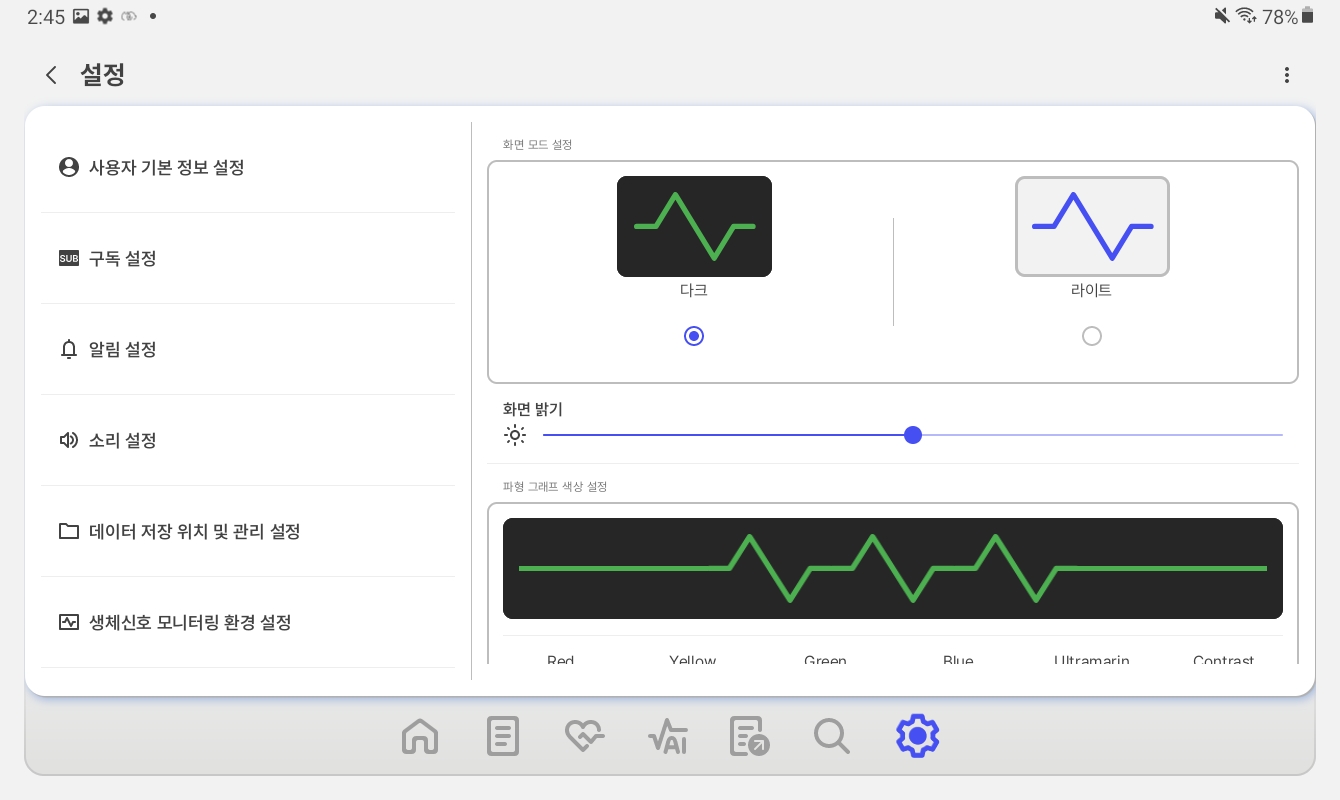Image resolution: width=1340 pixels, height=800 pixels.
Task: Click the sun brightness icon
Action: pos(515,435)
